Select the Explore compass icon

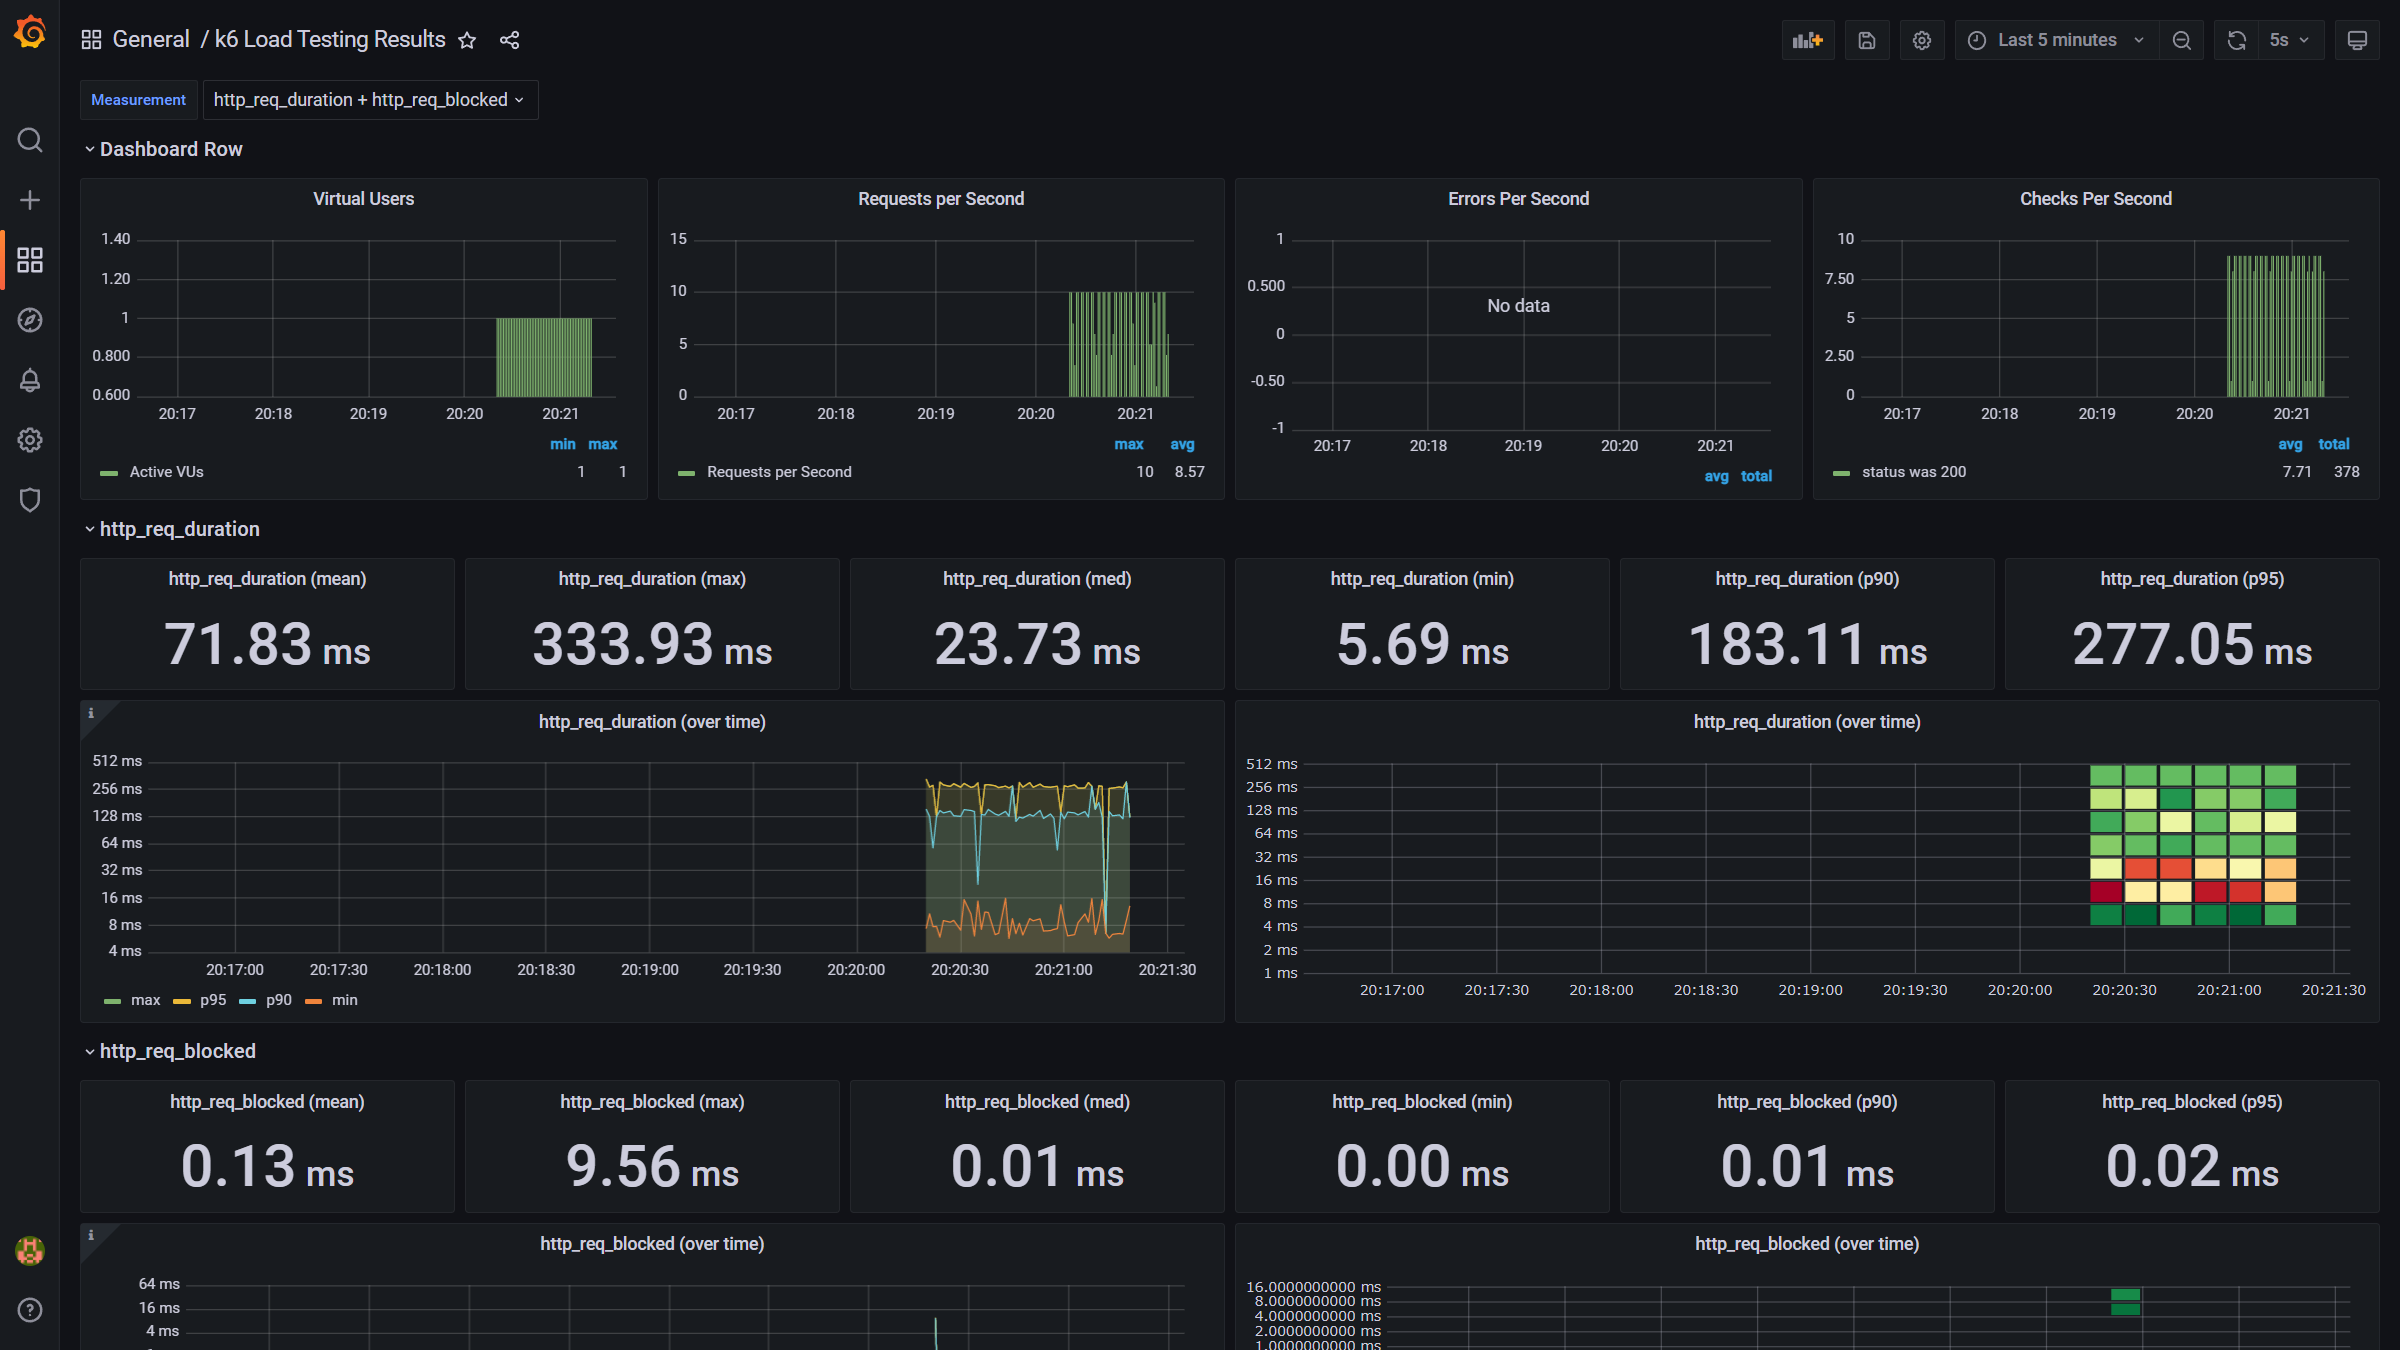pos(29,320)
